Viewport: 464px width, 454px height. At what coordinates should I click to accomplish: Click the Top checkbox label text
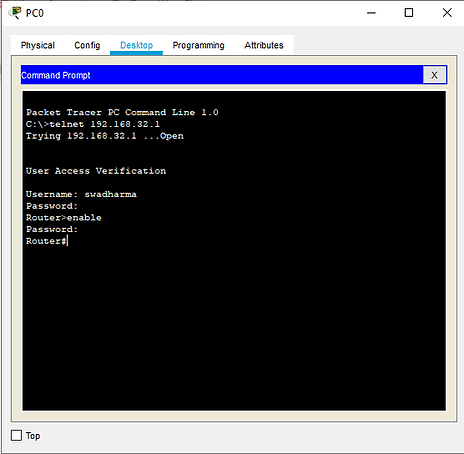(x=33, y=436)
